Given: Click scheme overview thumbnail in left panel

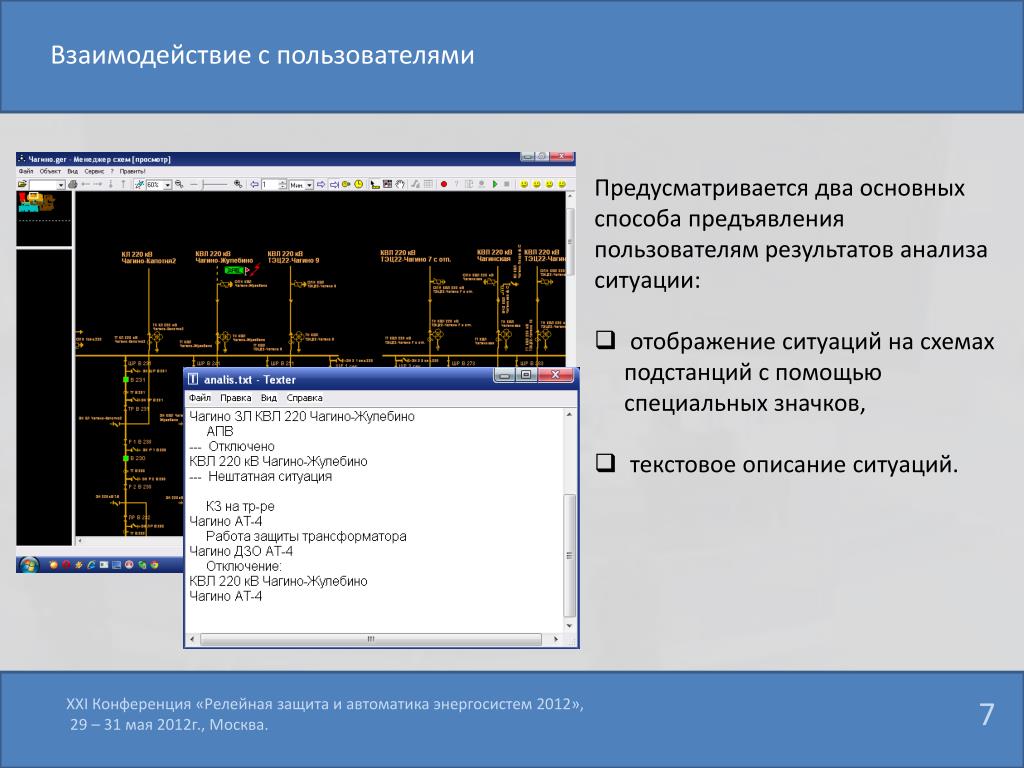Looking at the screenshot, I should point(36,203).
